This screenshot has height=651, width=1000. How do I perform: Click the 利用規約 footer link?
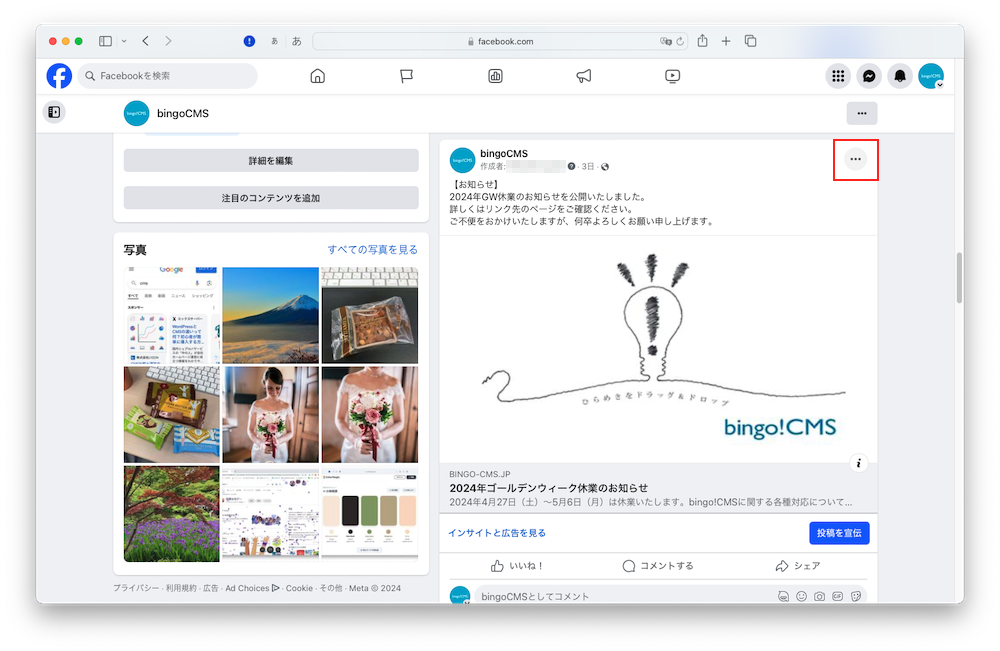181,588
